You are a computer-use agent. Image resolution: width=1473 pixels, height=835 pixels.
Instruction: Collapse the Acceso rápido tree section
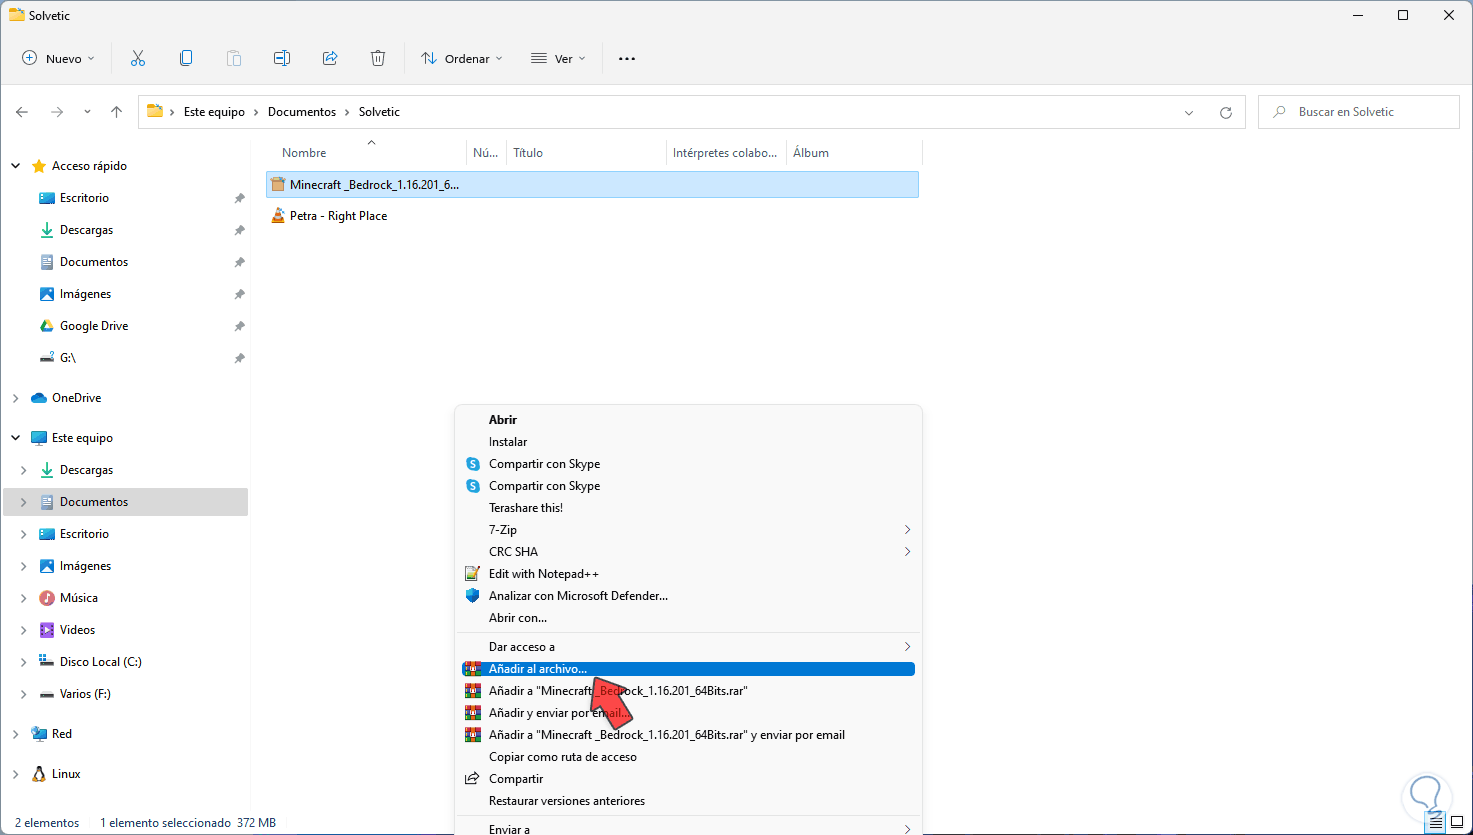pos(16,166)
